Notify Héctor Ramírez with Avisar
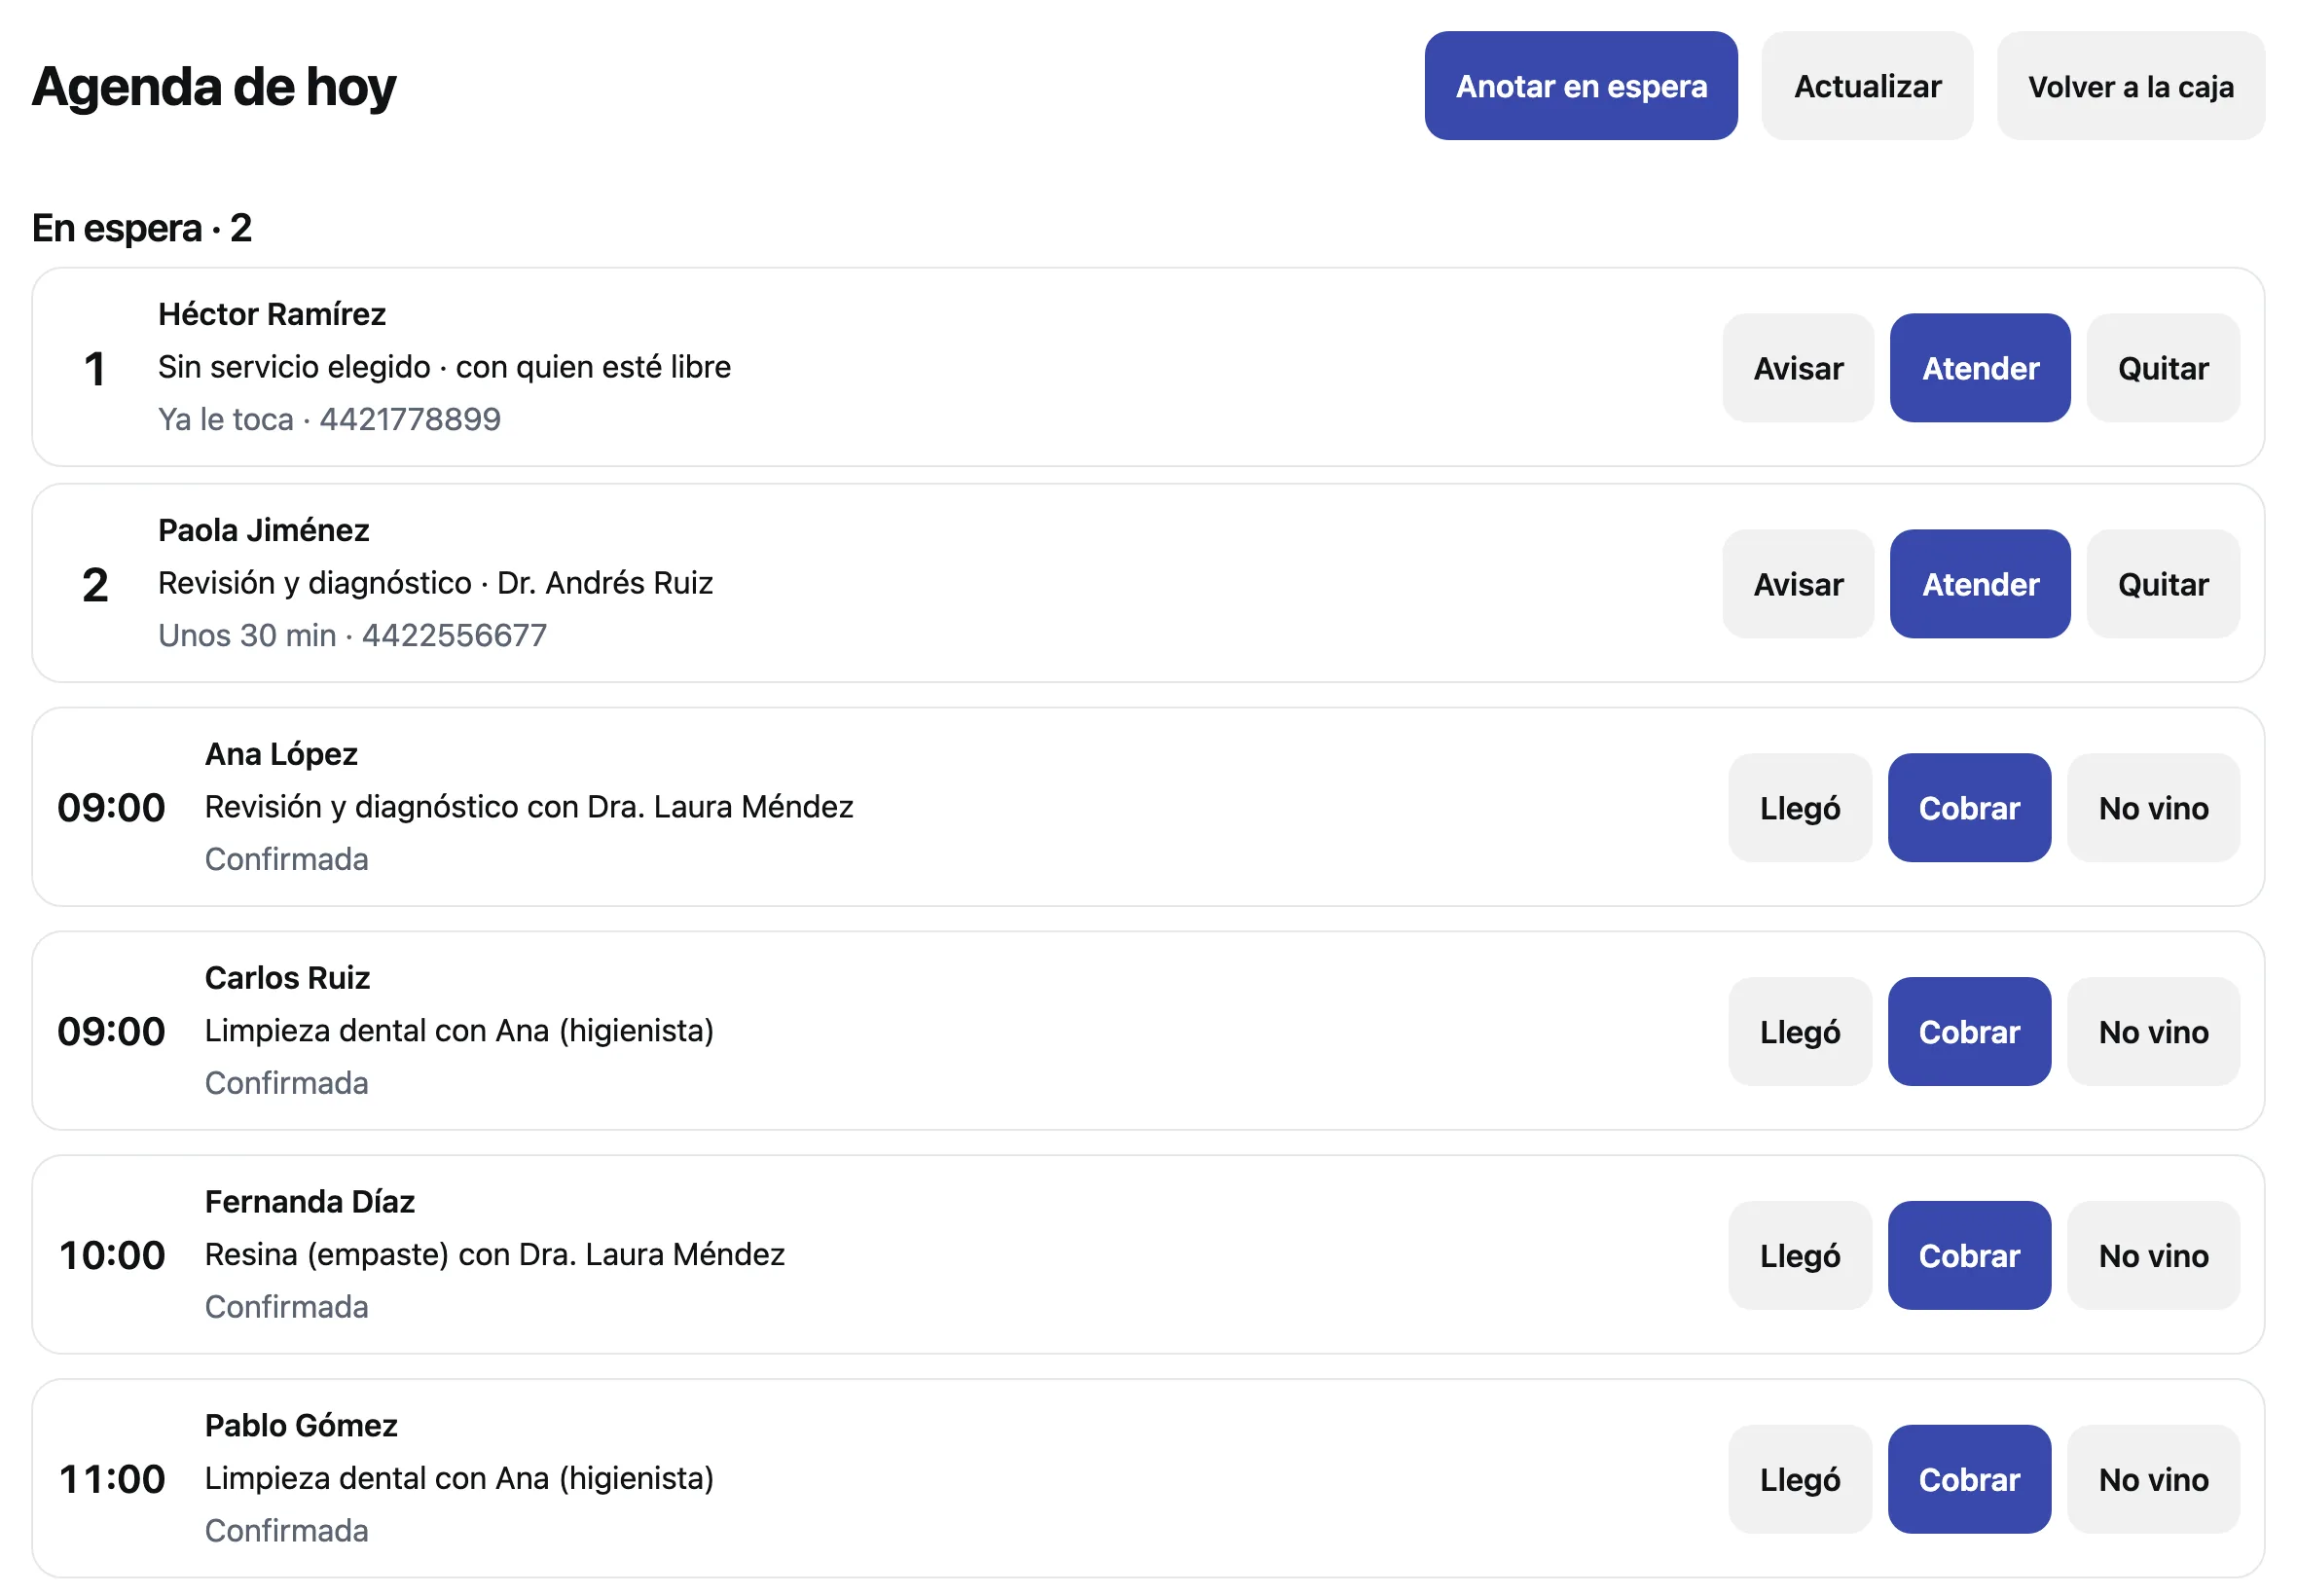 tap(1797, 368)
